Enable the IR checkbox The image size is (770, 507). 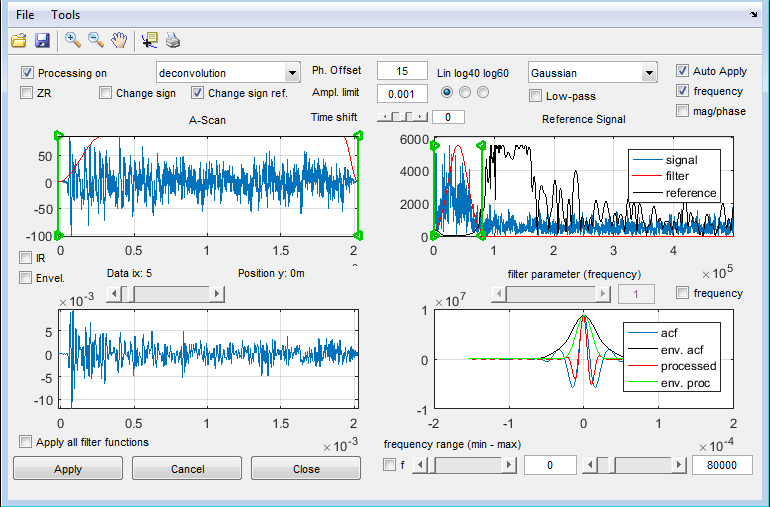[x=25, y=257]
